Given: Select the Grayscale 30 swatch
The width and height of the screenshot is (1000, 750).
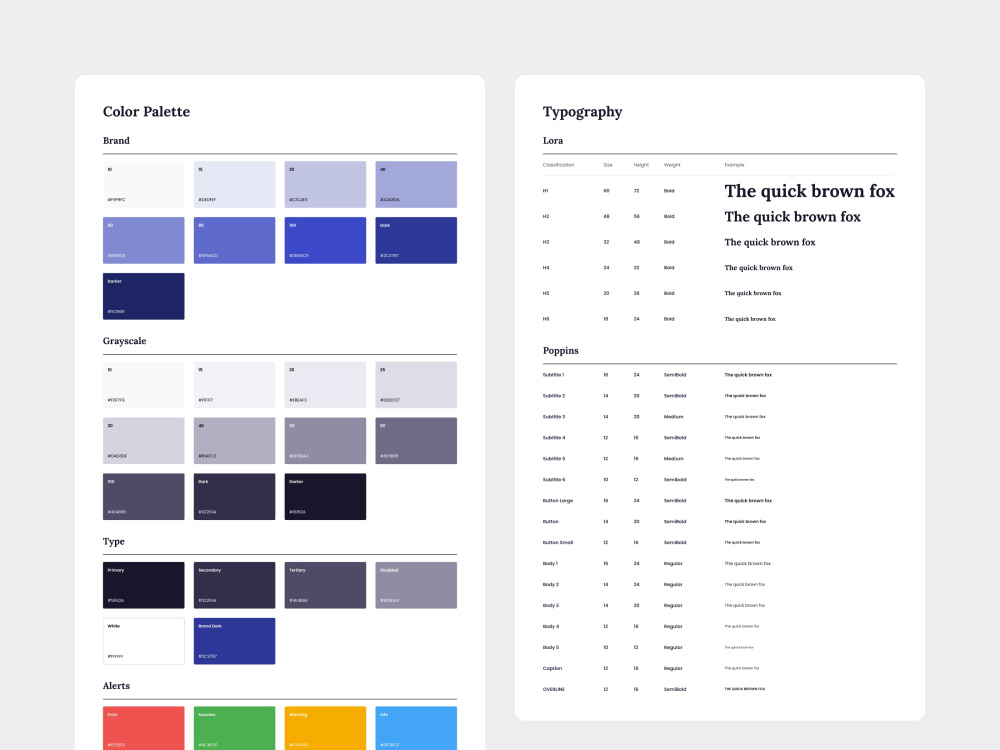Looking at the screenshot, I should click(x=143, y=441).
